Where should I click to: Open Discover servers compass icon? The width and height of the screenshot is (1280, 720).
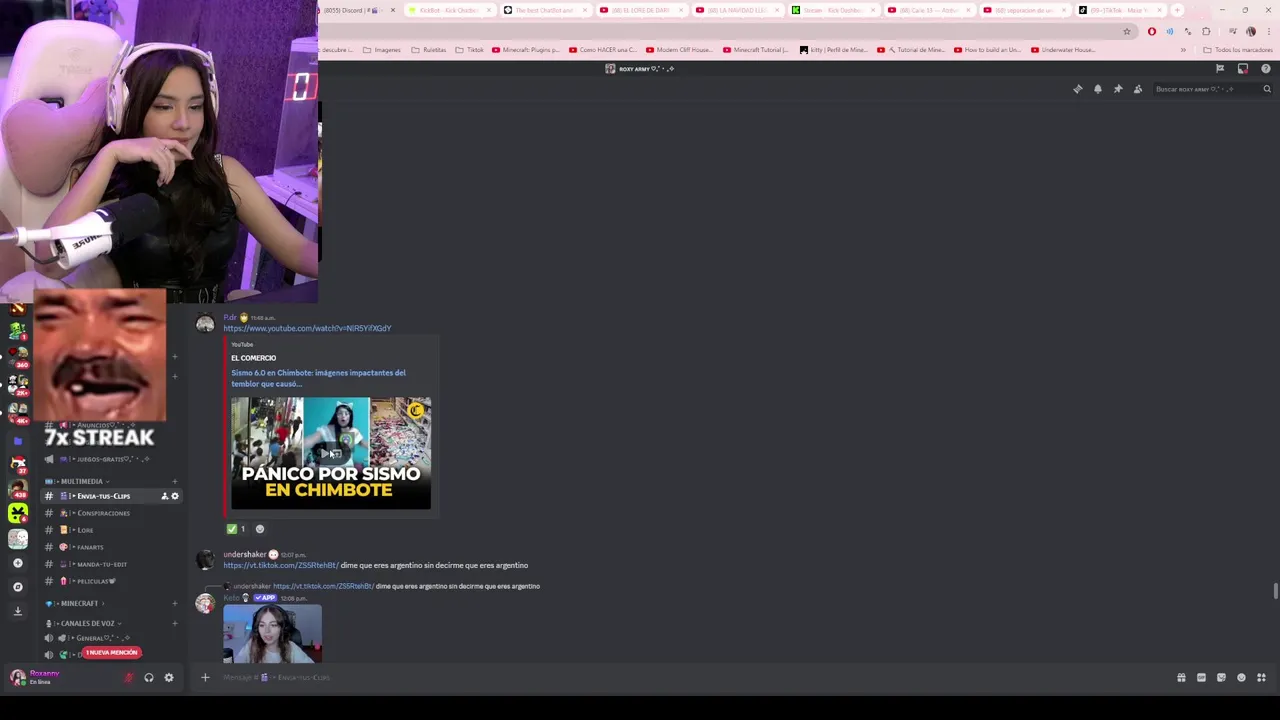(17, 587)
